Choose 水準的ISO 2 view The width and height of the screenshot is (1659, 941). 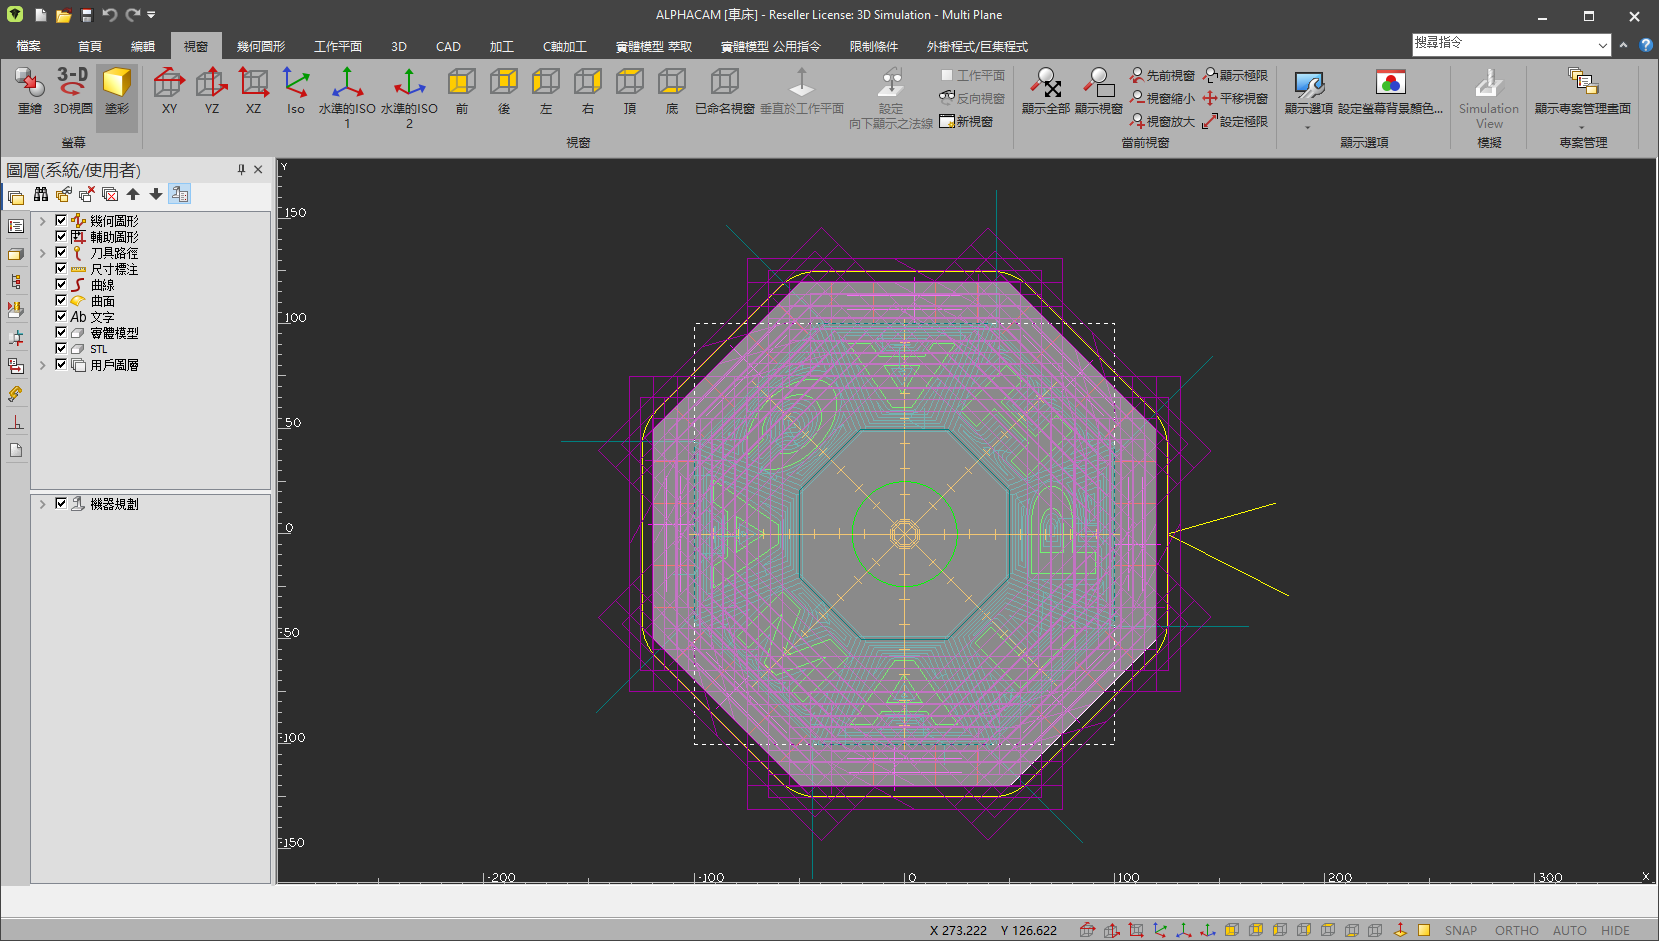pos(409,97)
